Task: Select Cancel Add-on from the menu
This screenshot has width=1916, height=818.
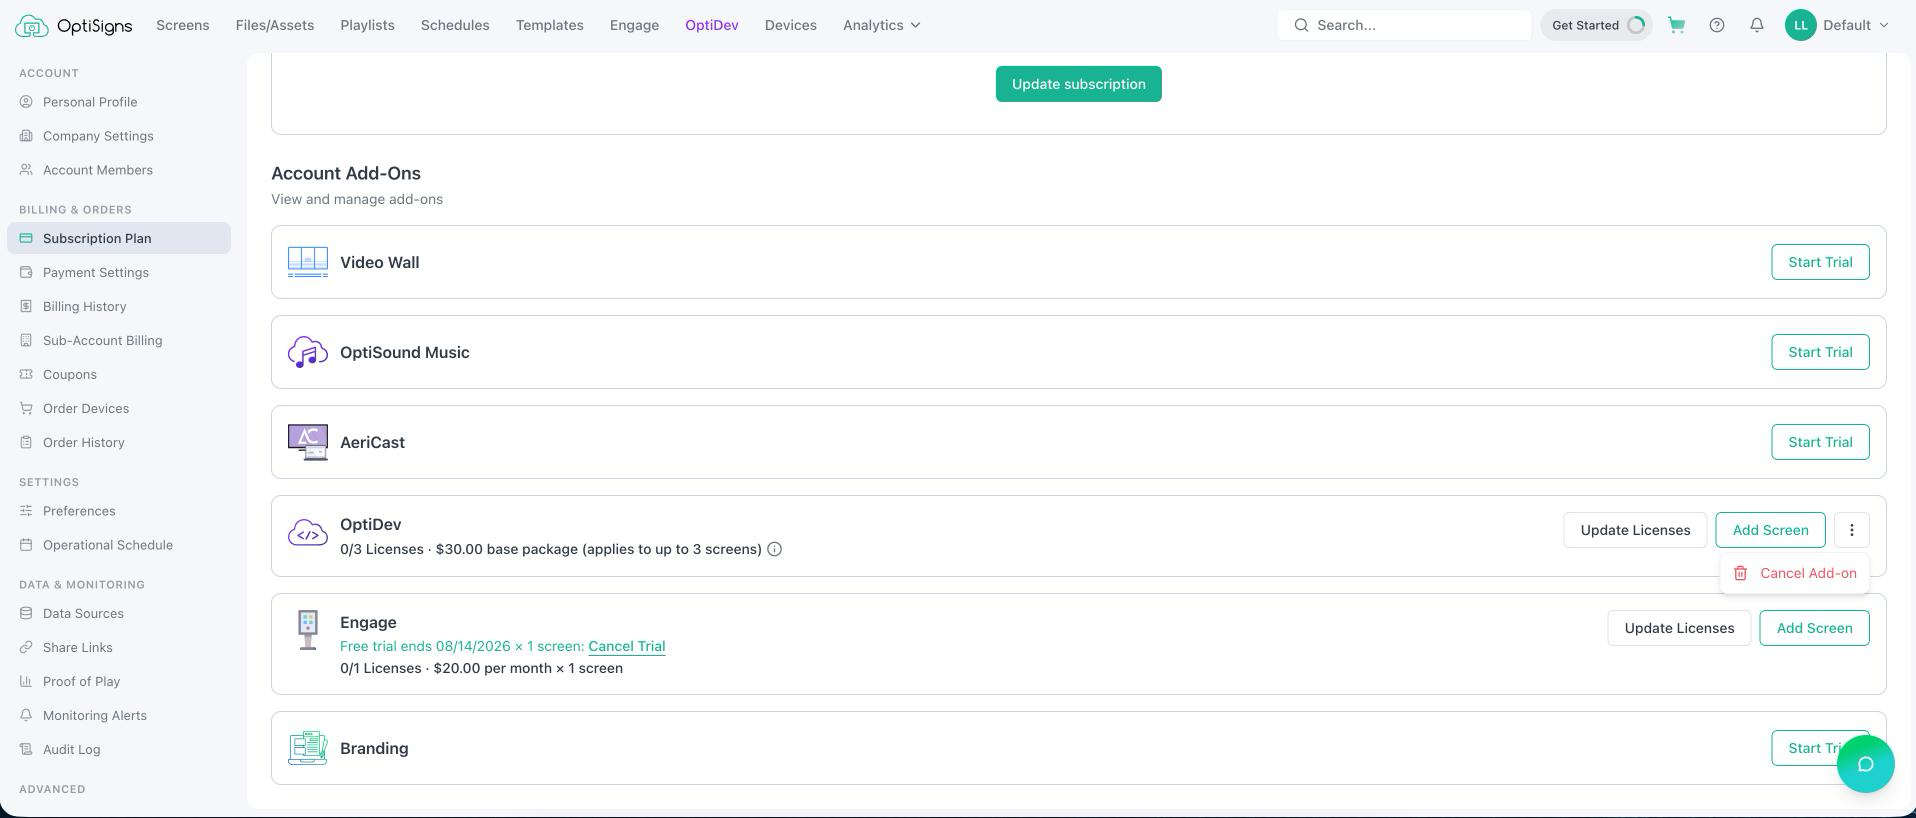Action: [1795, 573]
